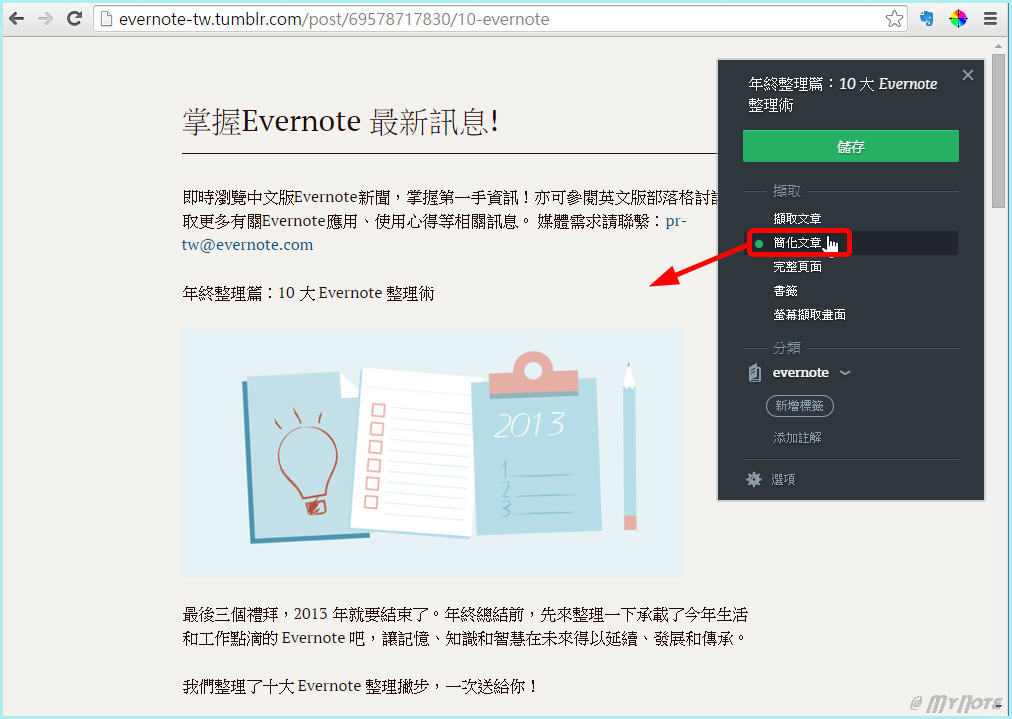The width and height of the screenshot is (1012, 719).
Task: Click the notebook icon beside evernote
Action: [x=754, y=373]
